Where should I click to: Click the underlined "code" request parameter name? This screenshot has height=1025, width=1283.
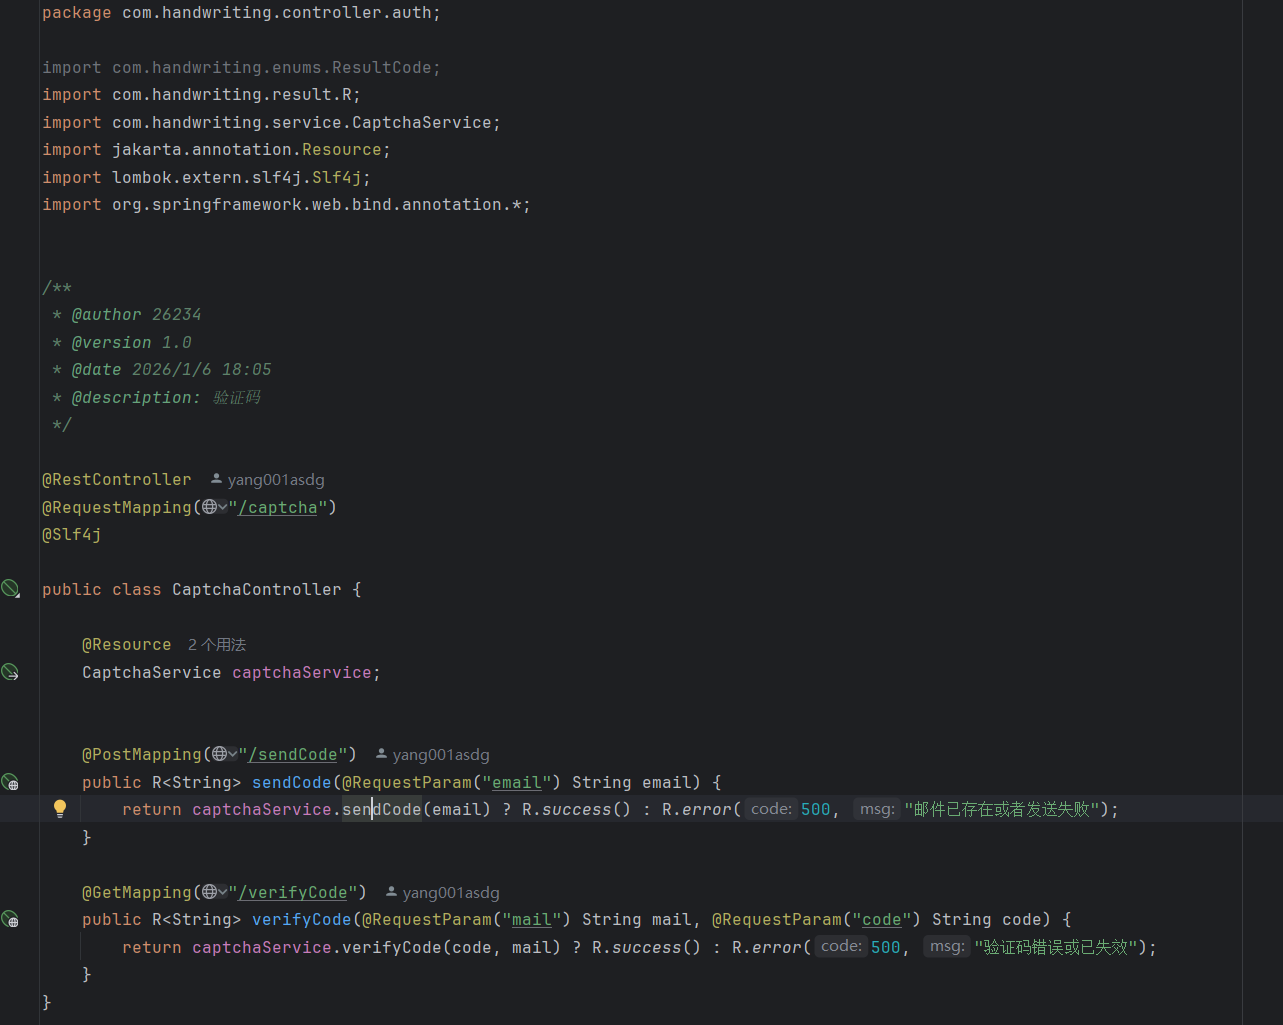coord(882,920)
